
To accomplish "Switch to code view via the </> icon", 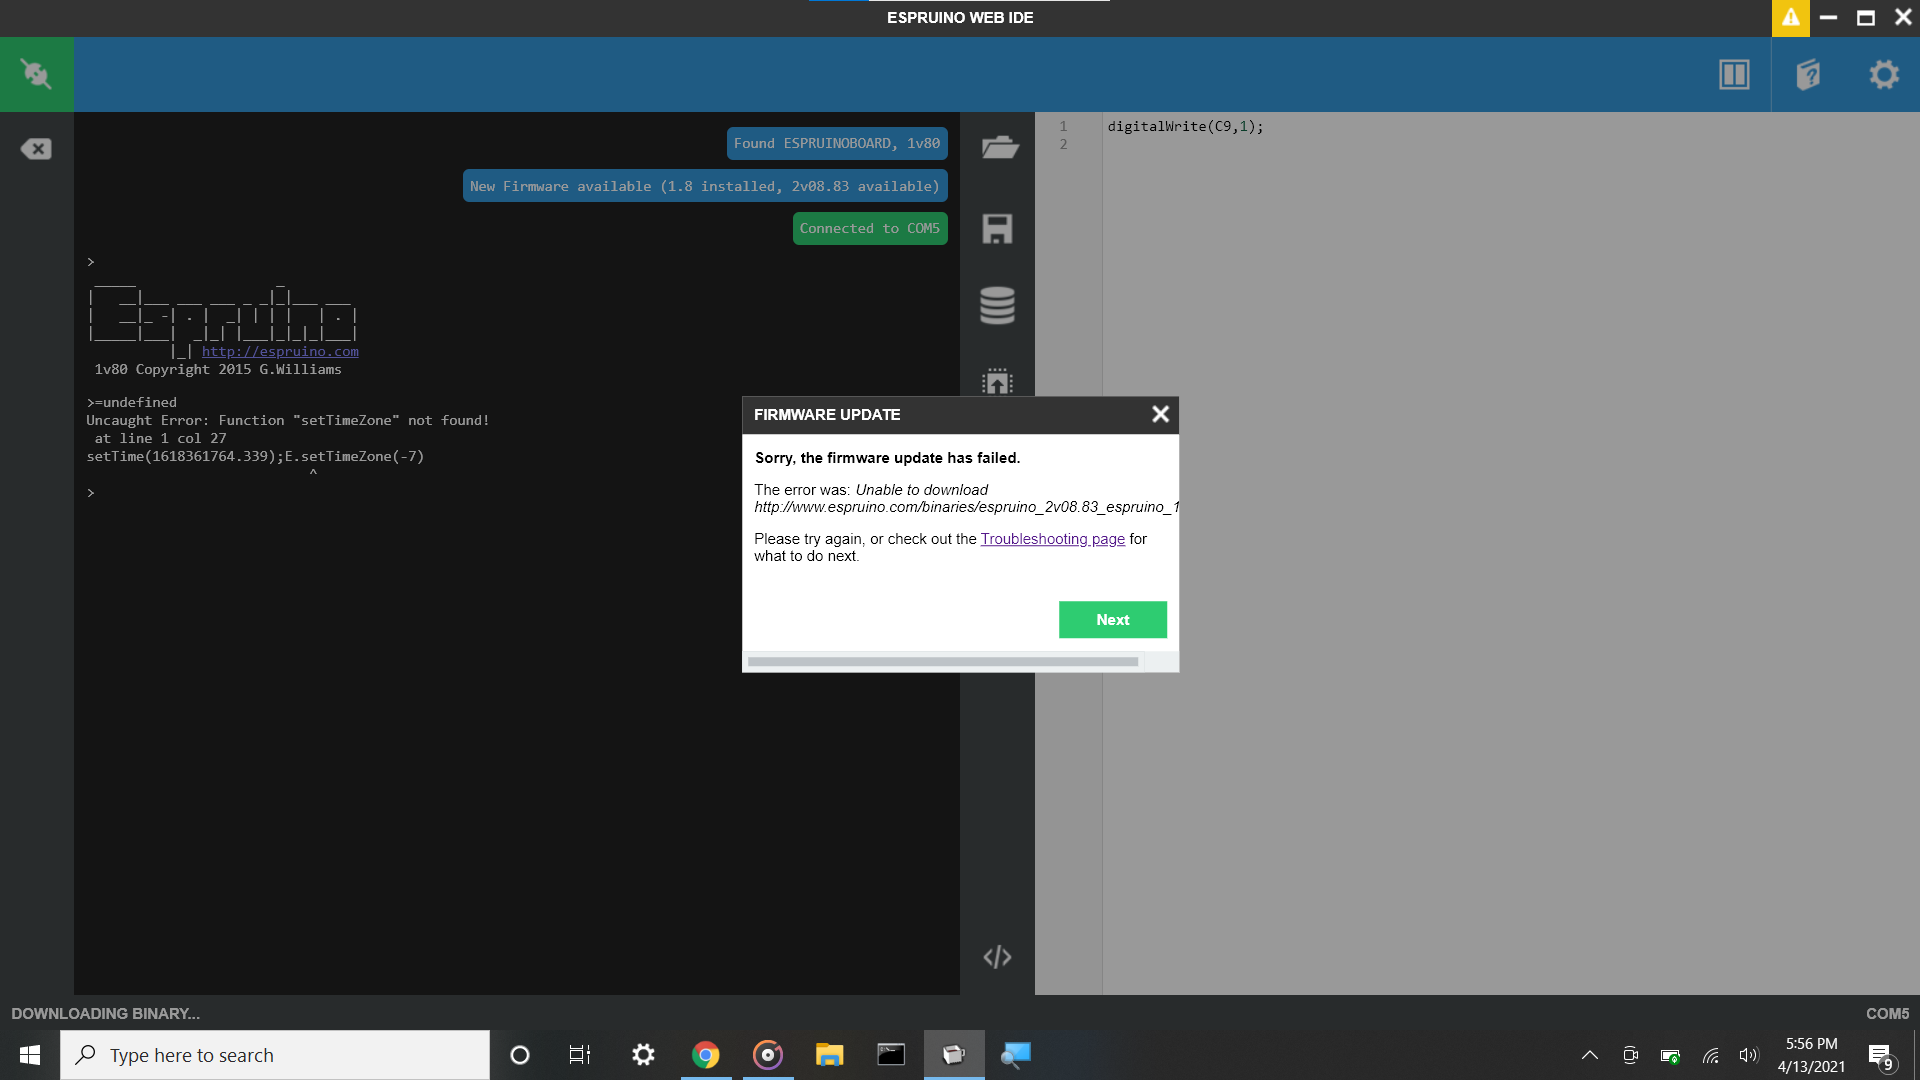I will coord(997,957).
